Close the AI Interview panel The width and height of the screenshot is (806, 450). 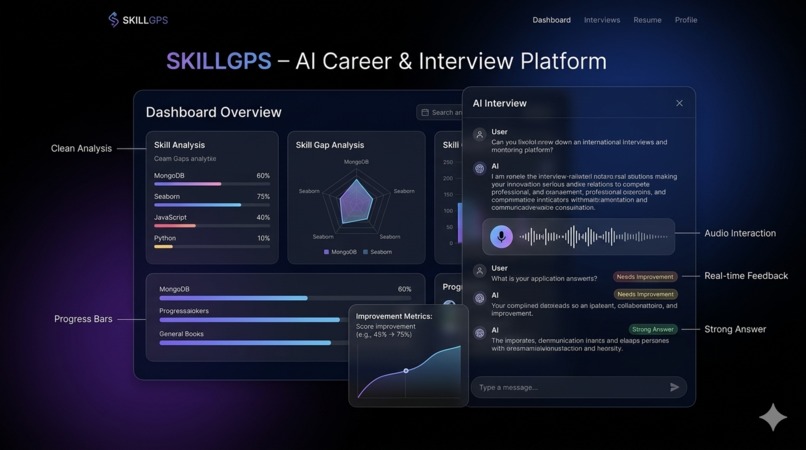pos(679,103)
